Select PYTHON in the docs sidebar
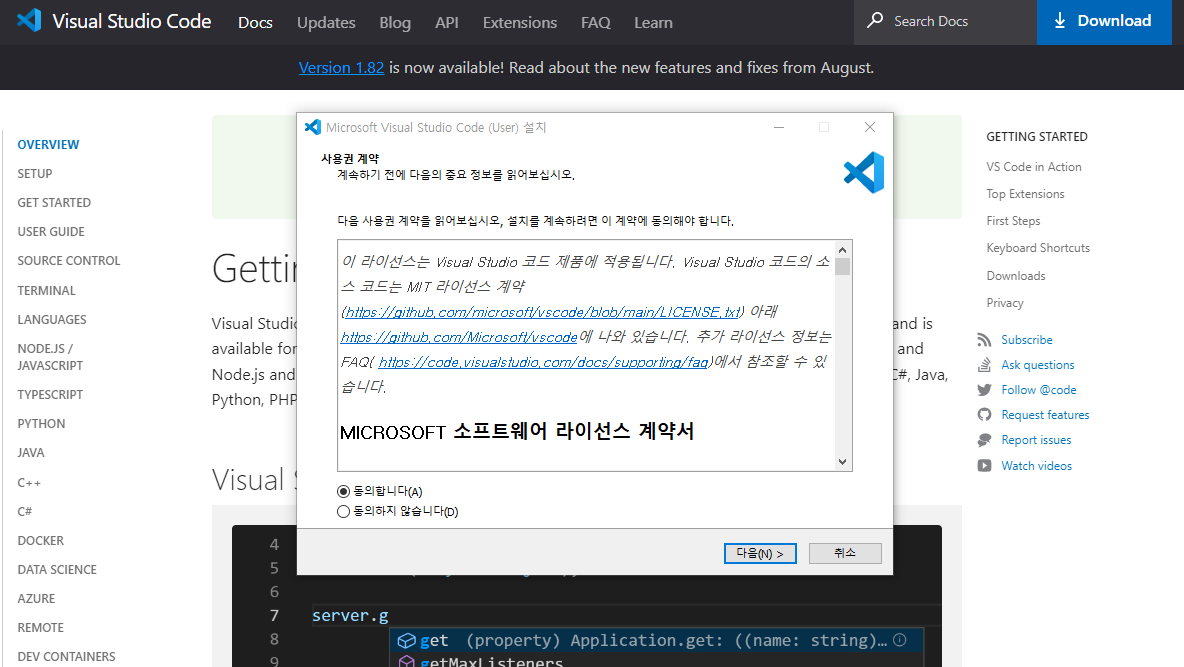1184x667 pixels. pos(42,423)
